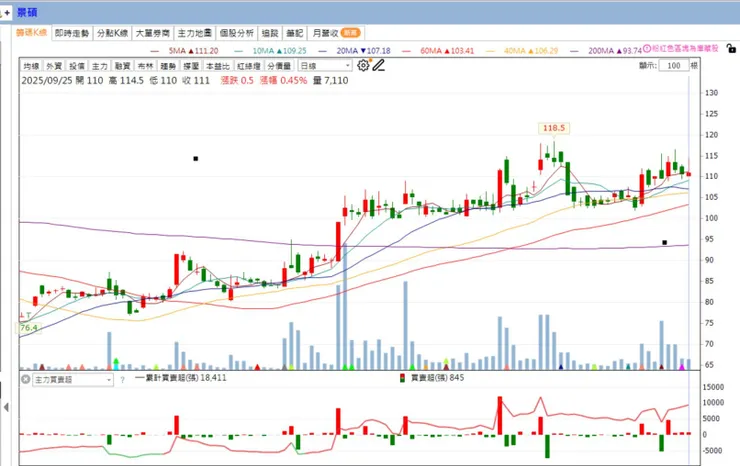740x466 pixels.
Task: Click the plus icon beside 景碩 title
Action: pyautogui.click(x=7, y=13)
